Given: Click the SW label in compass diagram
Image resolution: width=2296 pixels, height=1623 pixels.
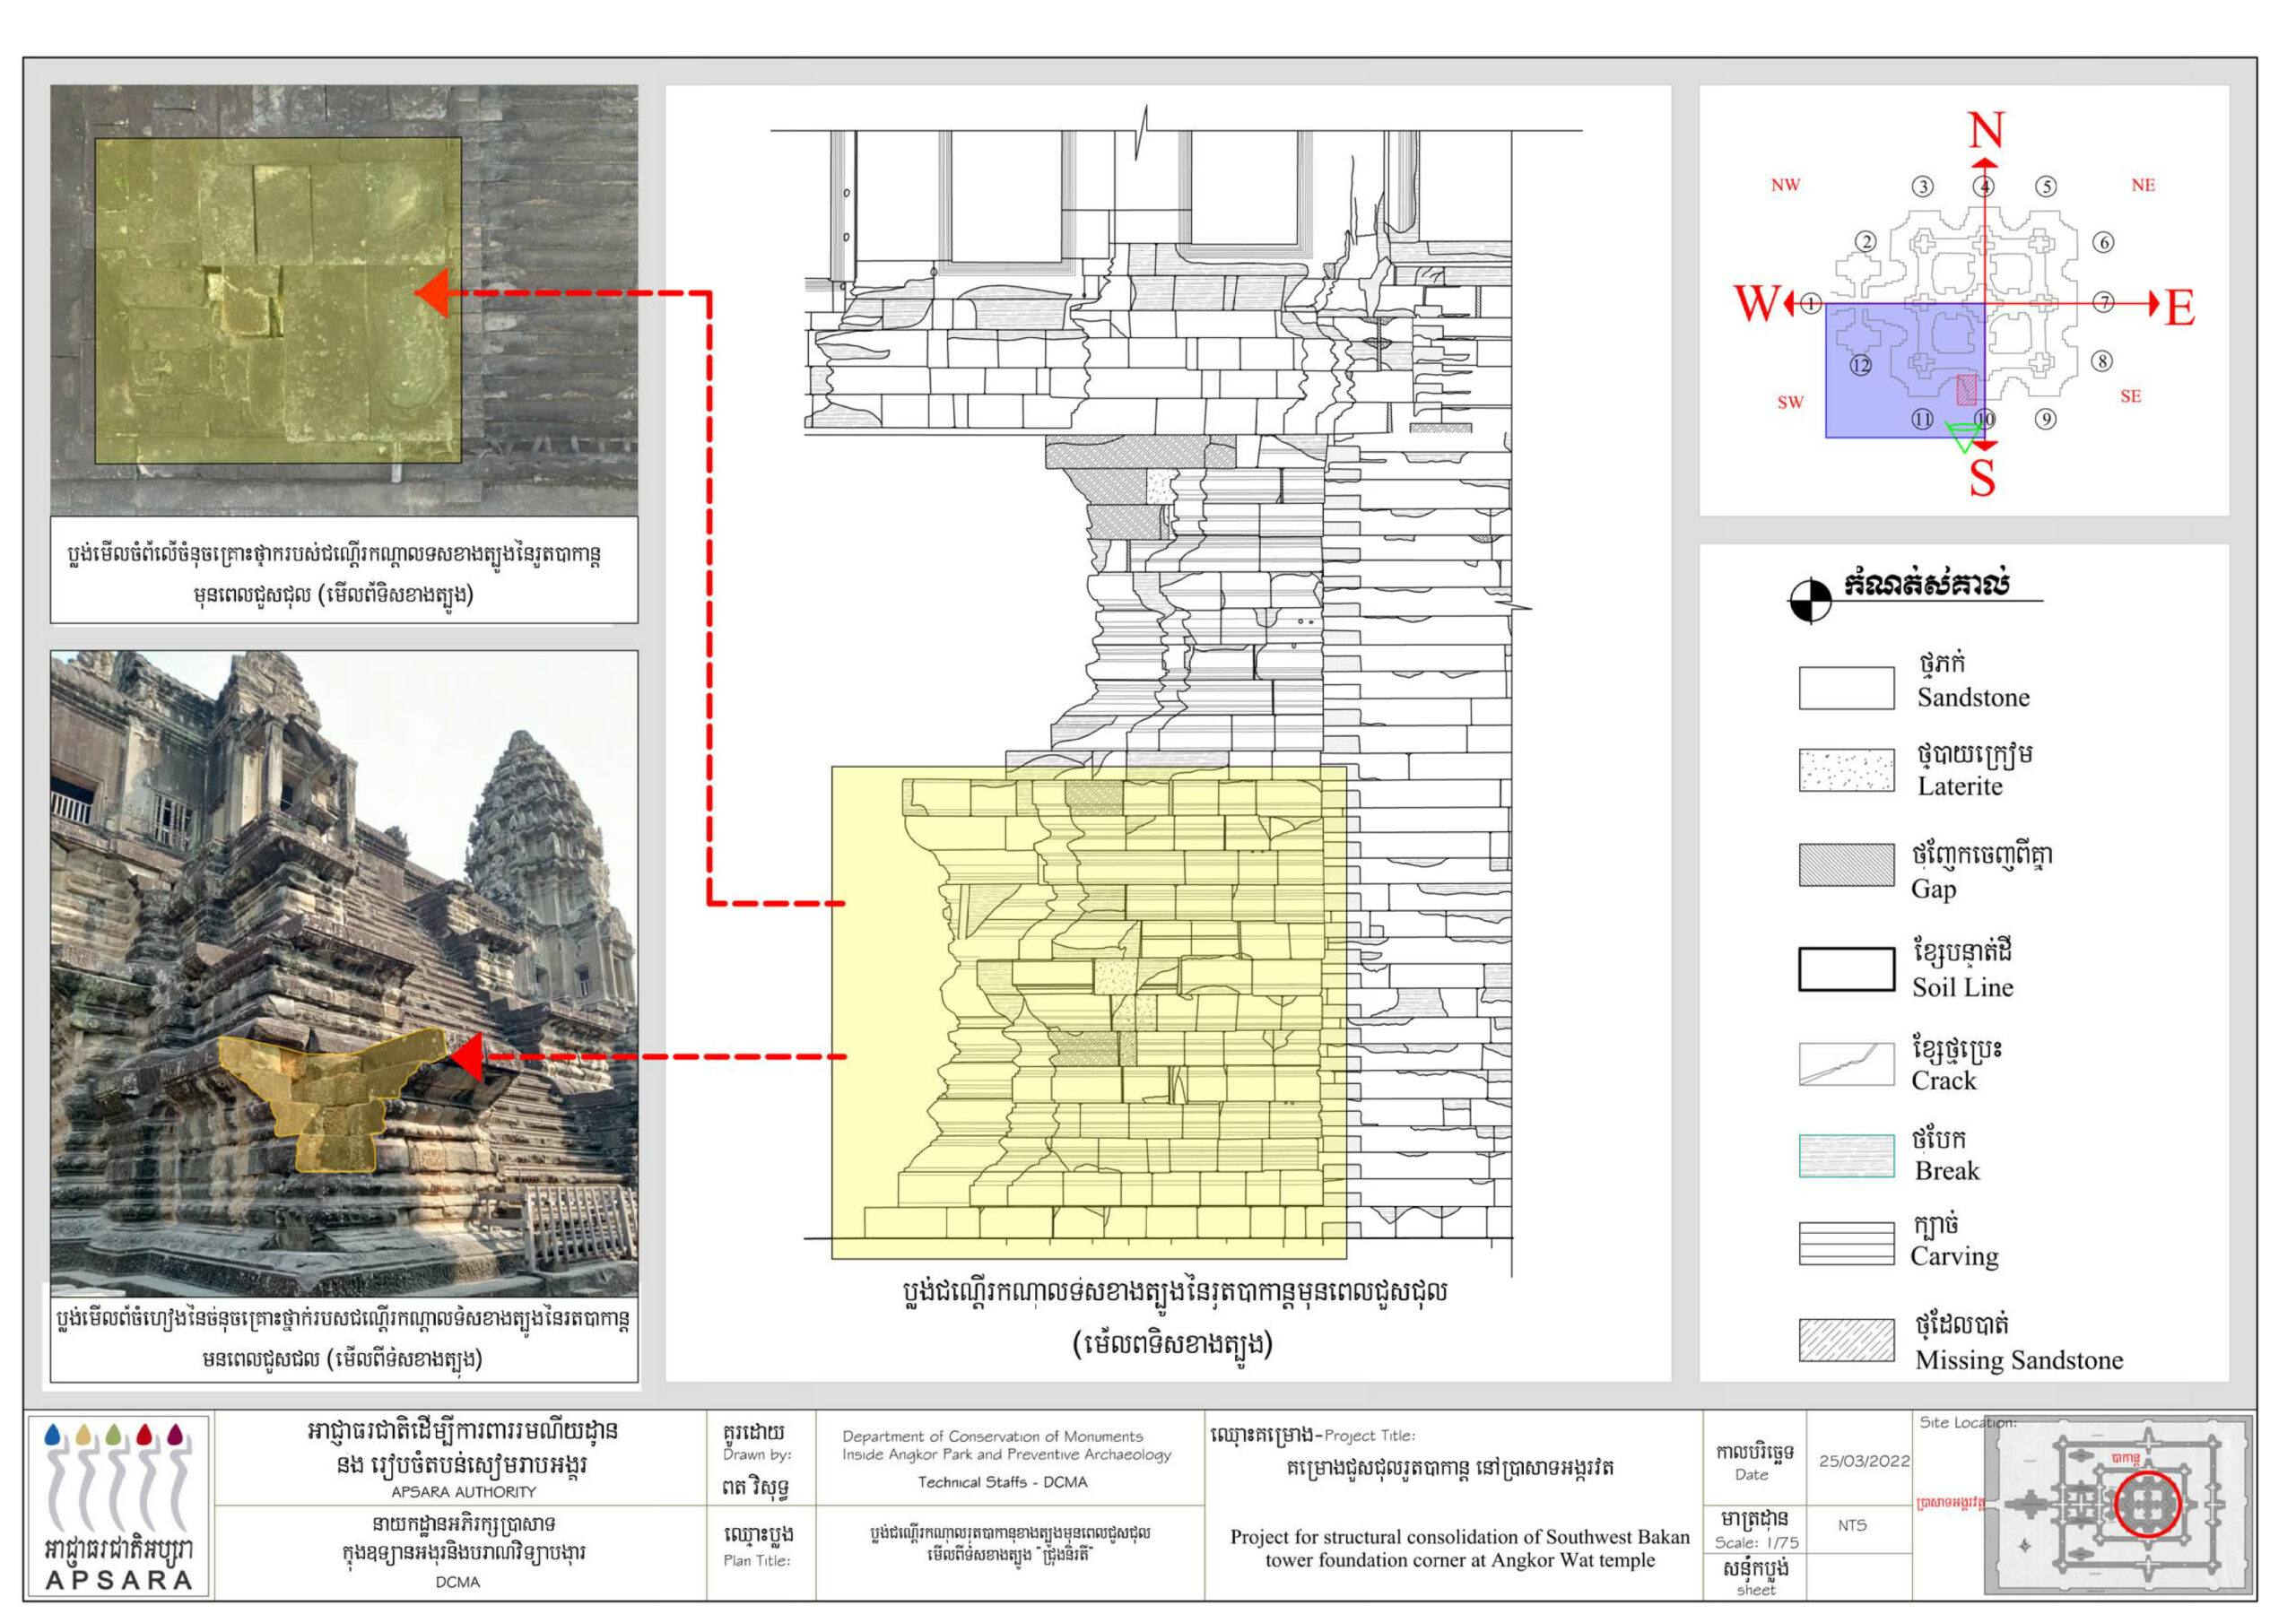Looking at the screenshot, I should coord(1790,403).
